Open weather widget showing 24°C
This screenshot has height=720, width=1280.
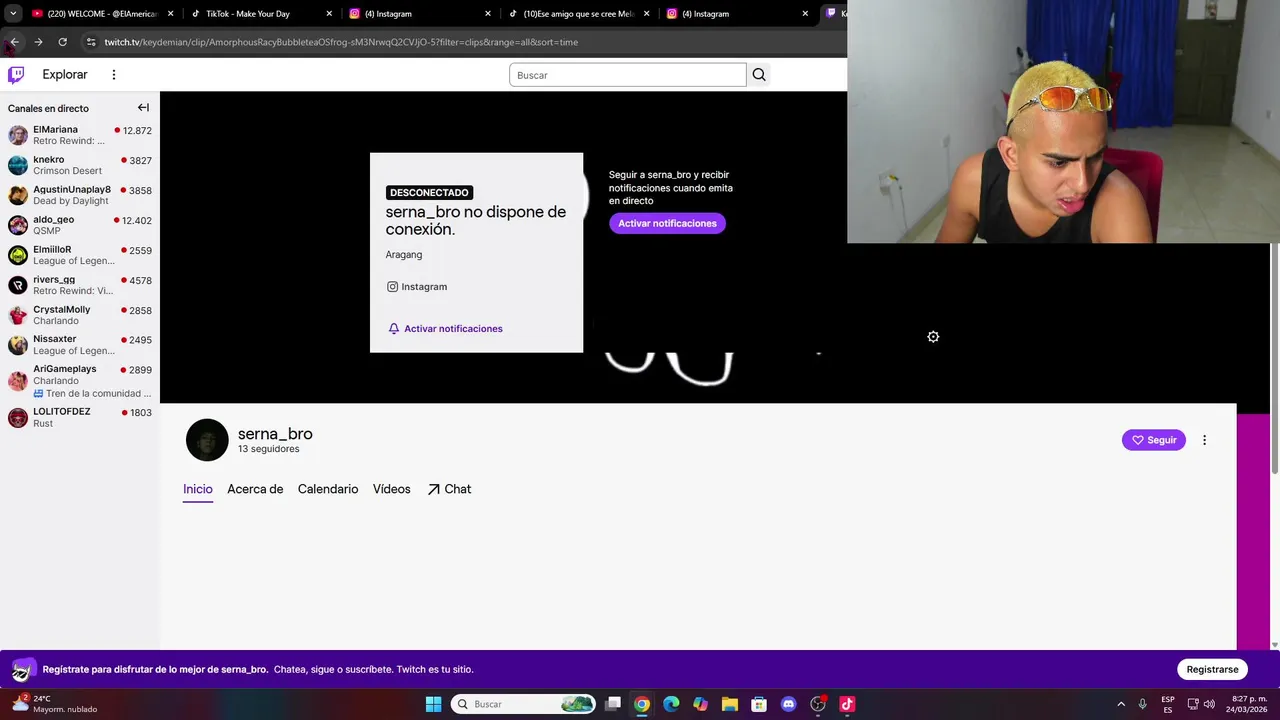[x=52, y=704]
